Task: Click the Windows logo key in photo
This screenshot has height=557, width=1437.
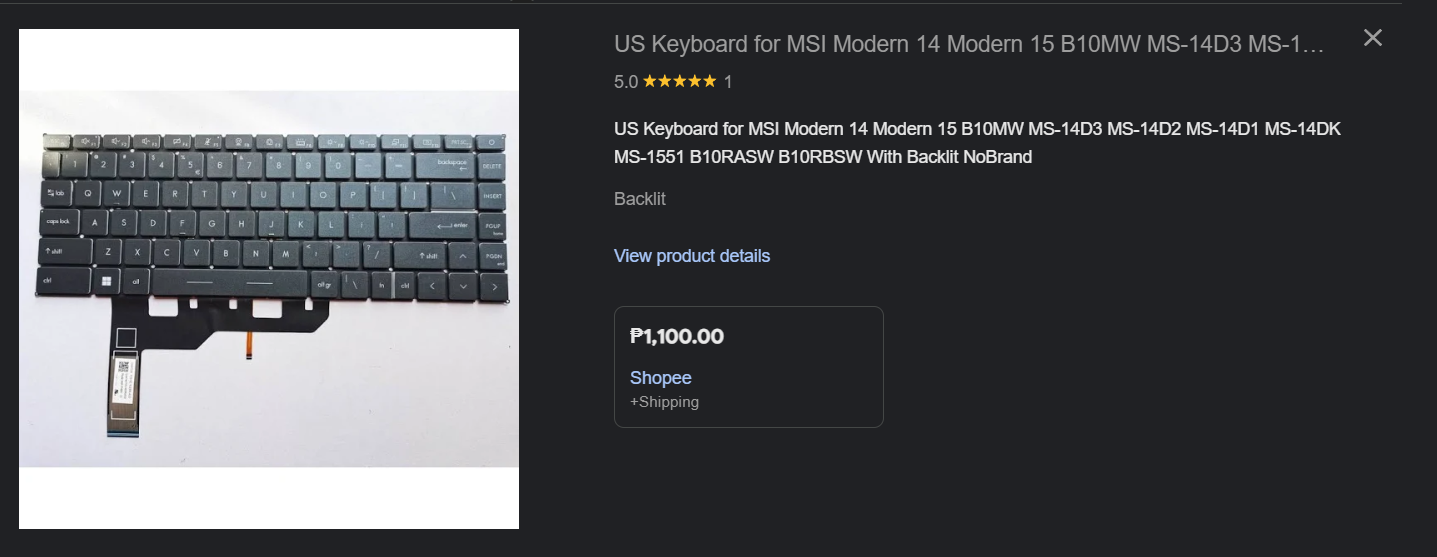Action: click(x=105, y=282)
